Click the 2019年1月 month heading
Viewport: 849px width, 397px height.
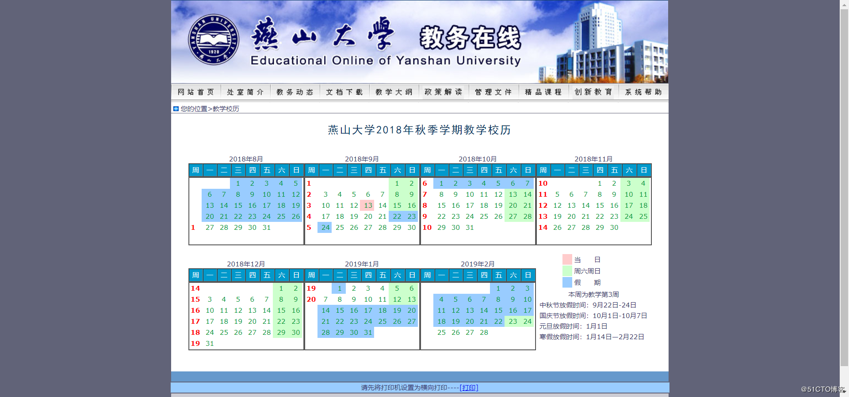pyautogui.click(x=362, y=264)
